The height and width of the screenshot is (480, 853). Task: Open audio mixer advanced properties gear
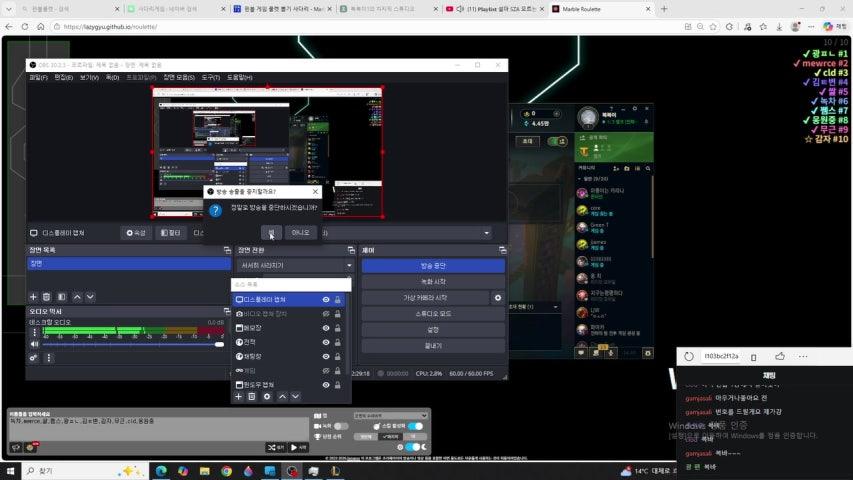[34, 358]
